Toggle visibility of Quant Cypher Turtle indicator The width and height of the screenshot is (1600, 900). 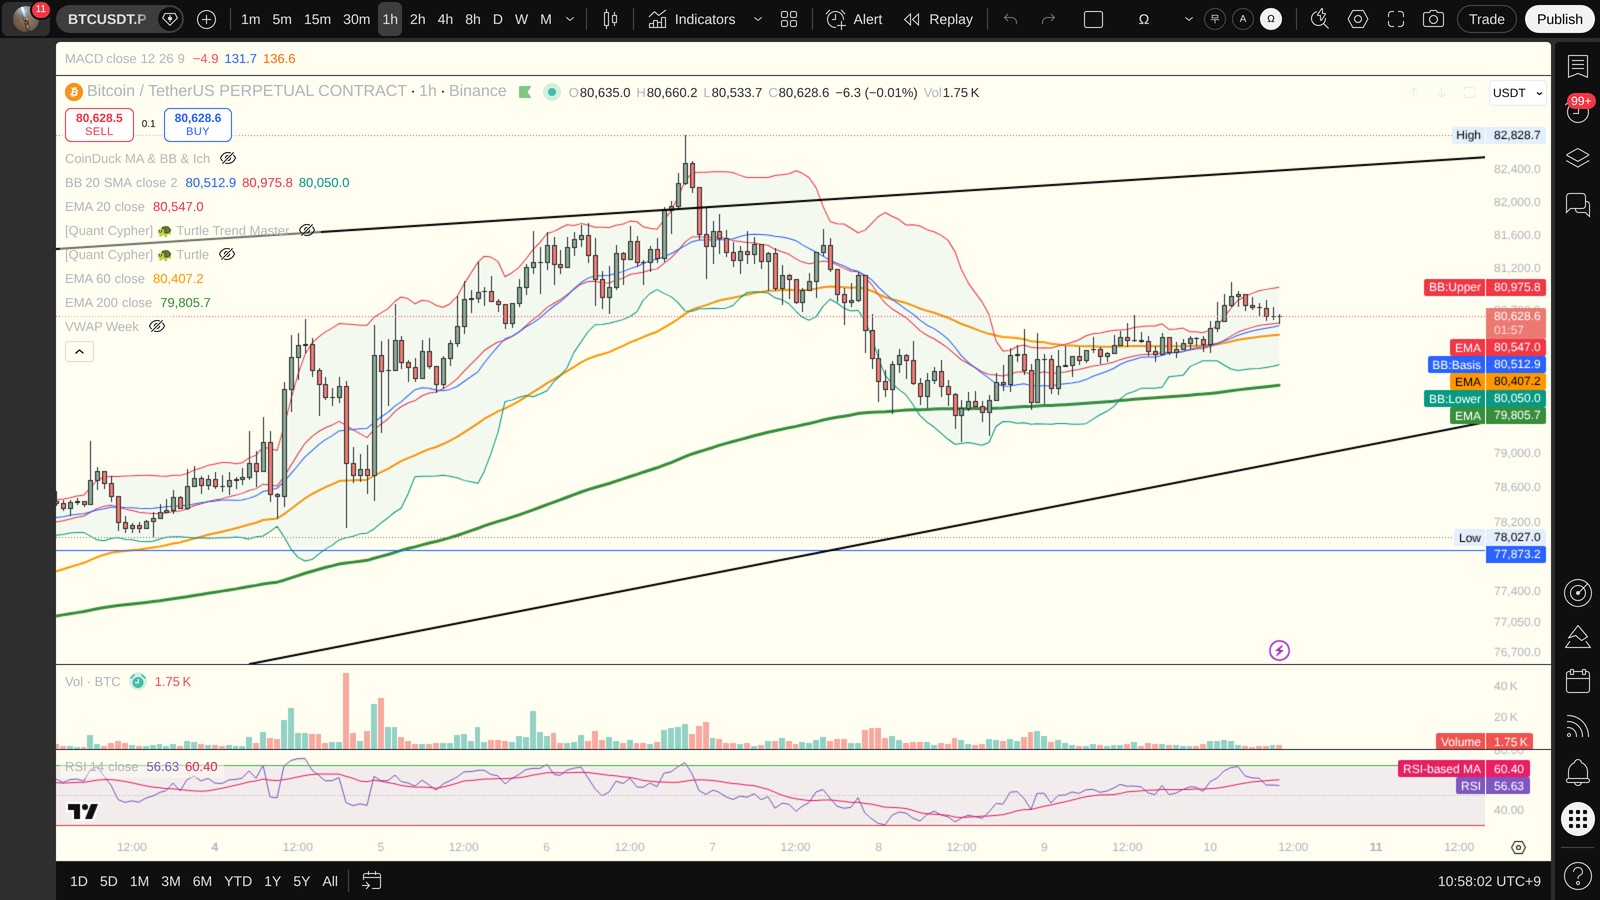tap(227, 254)
